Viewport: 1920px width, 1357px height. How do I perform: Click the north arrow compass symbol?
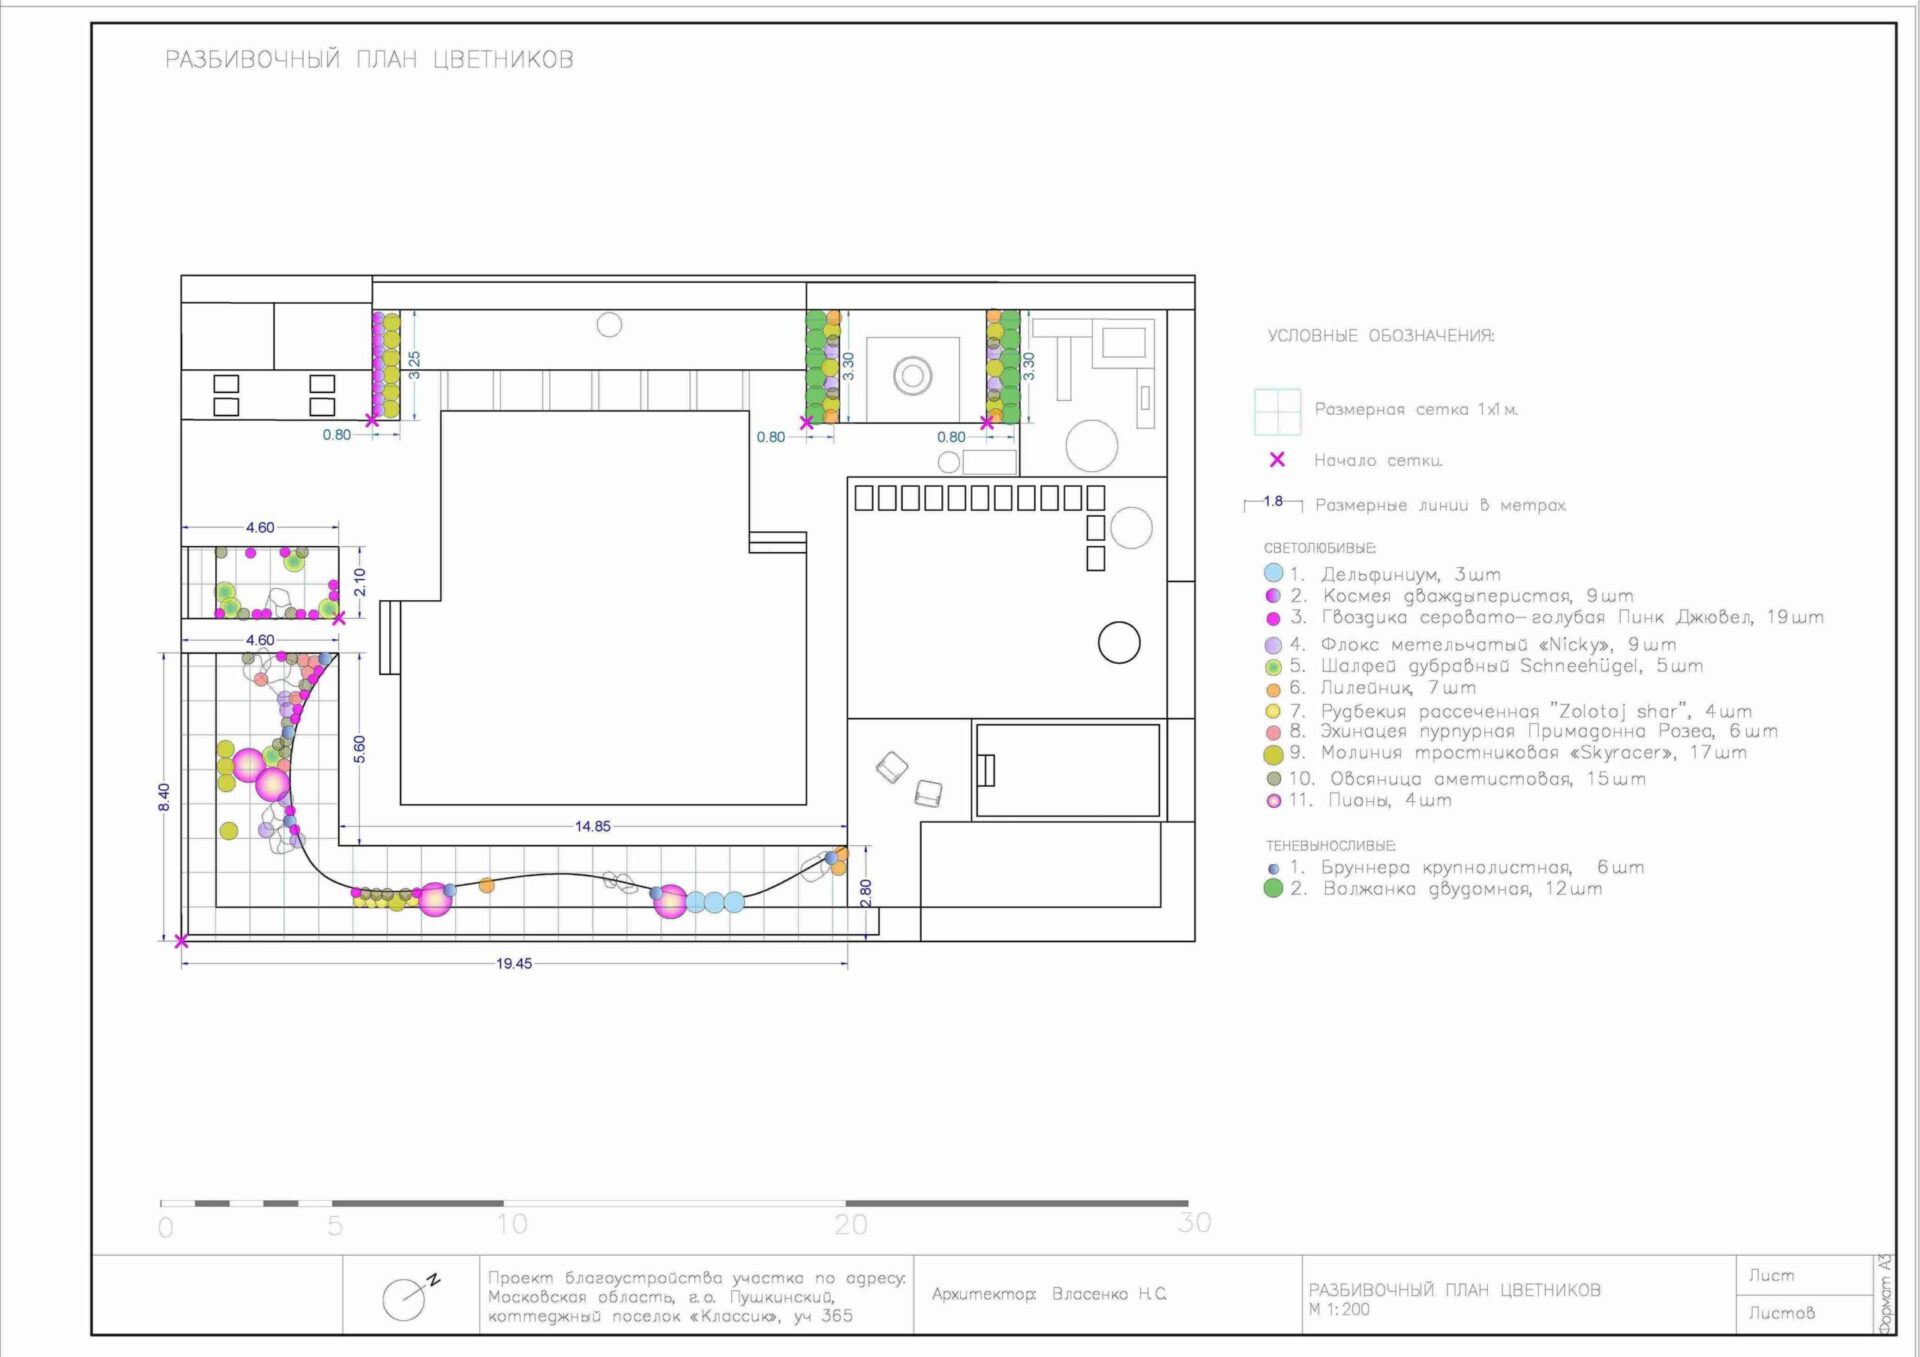pyautogui.click(x=406, y=1298)
